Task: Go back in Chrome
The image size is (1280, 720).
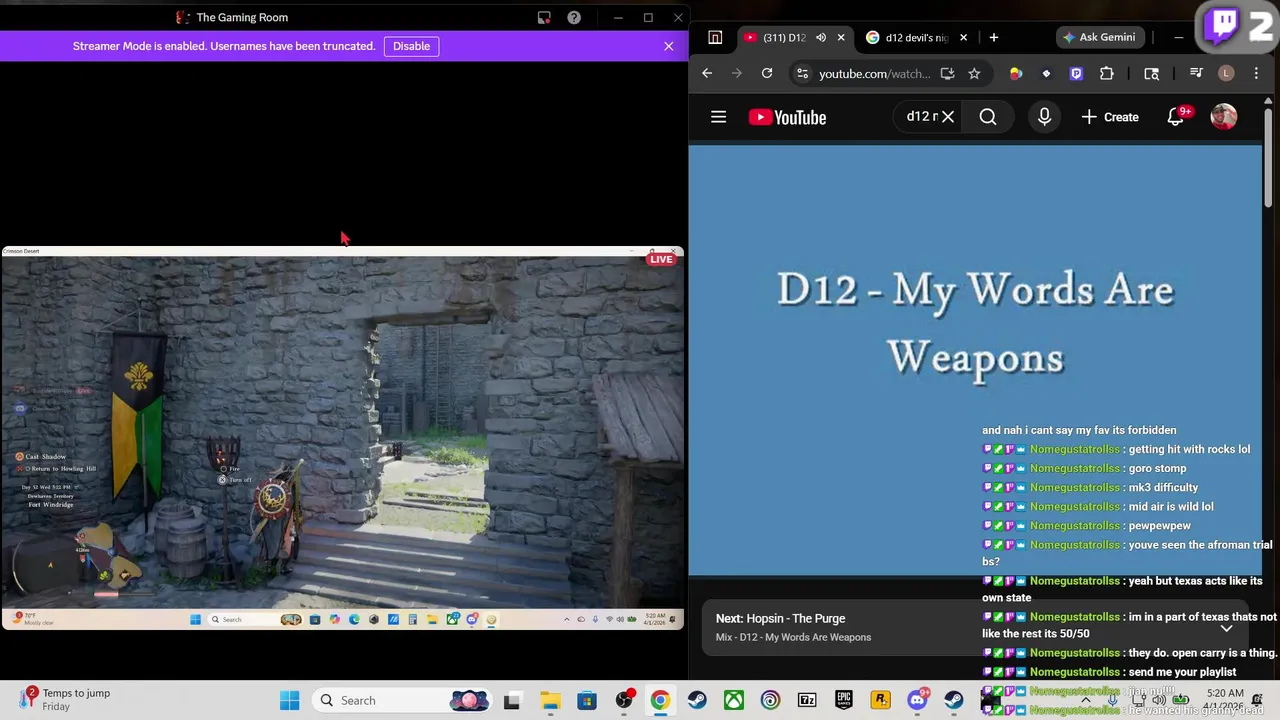Action: pyautogui.click(x=707, y=73)
